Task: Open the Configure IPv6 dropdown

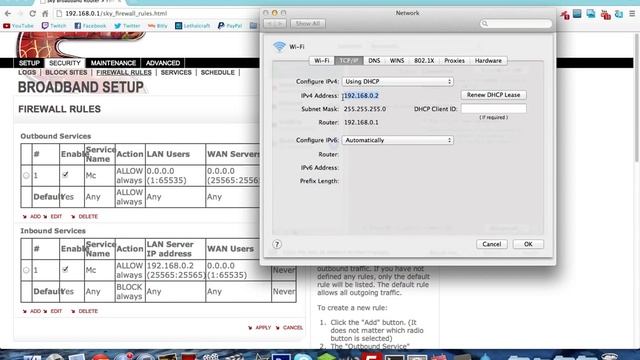Action: pos(398,140)
